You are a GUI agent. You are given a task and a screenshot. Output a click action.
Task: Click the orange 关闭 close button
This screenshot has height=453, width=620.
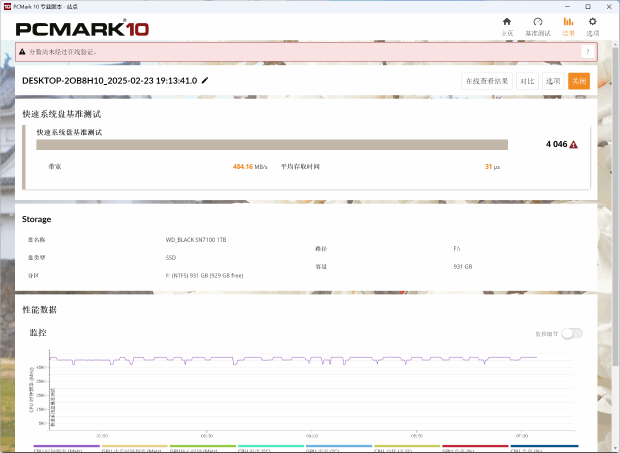(579, 81)
